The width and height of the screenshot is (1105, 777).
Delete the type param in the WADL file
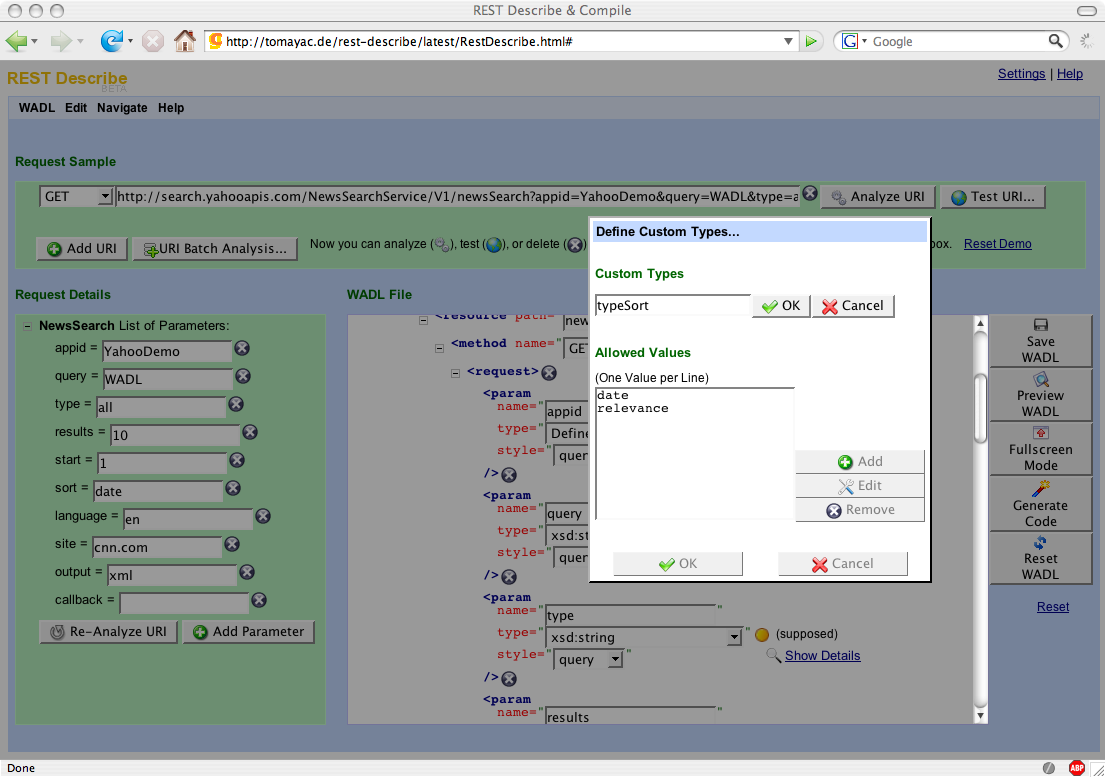pyautogui.click(x=509, y=679)
